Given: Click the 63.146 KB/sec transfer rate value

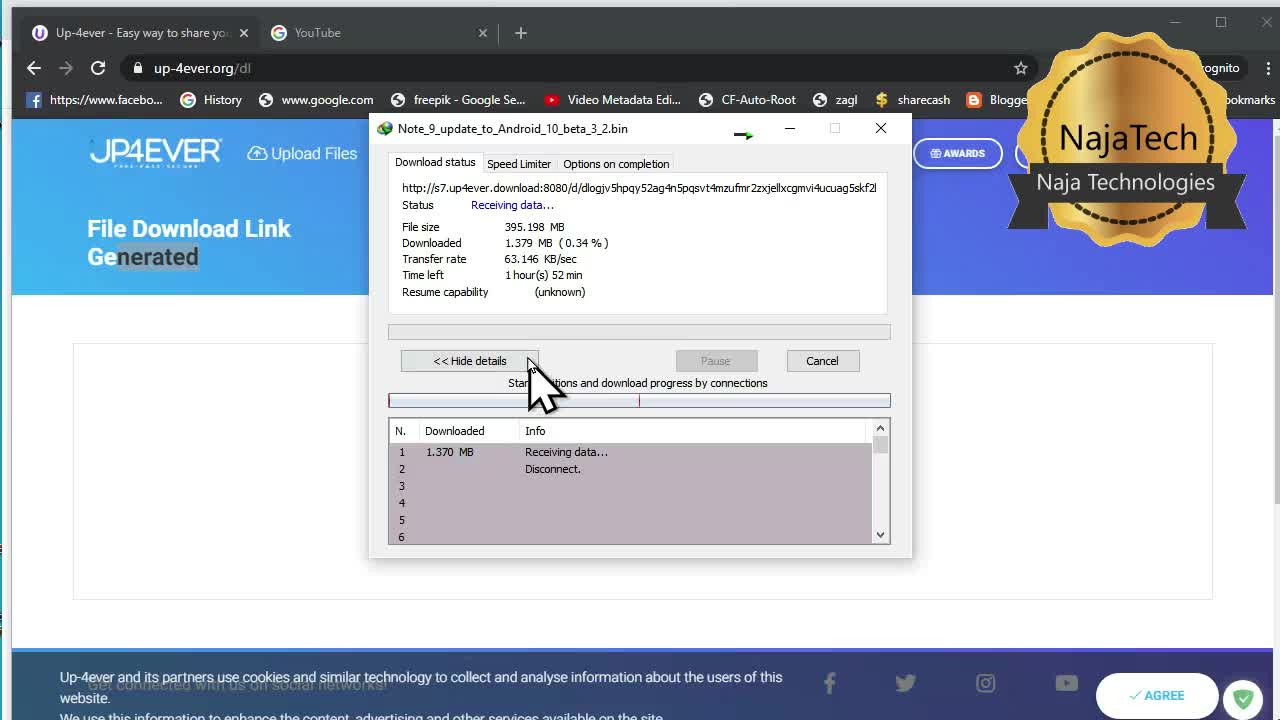Looking at the screenshot, I should pos(541,259).
